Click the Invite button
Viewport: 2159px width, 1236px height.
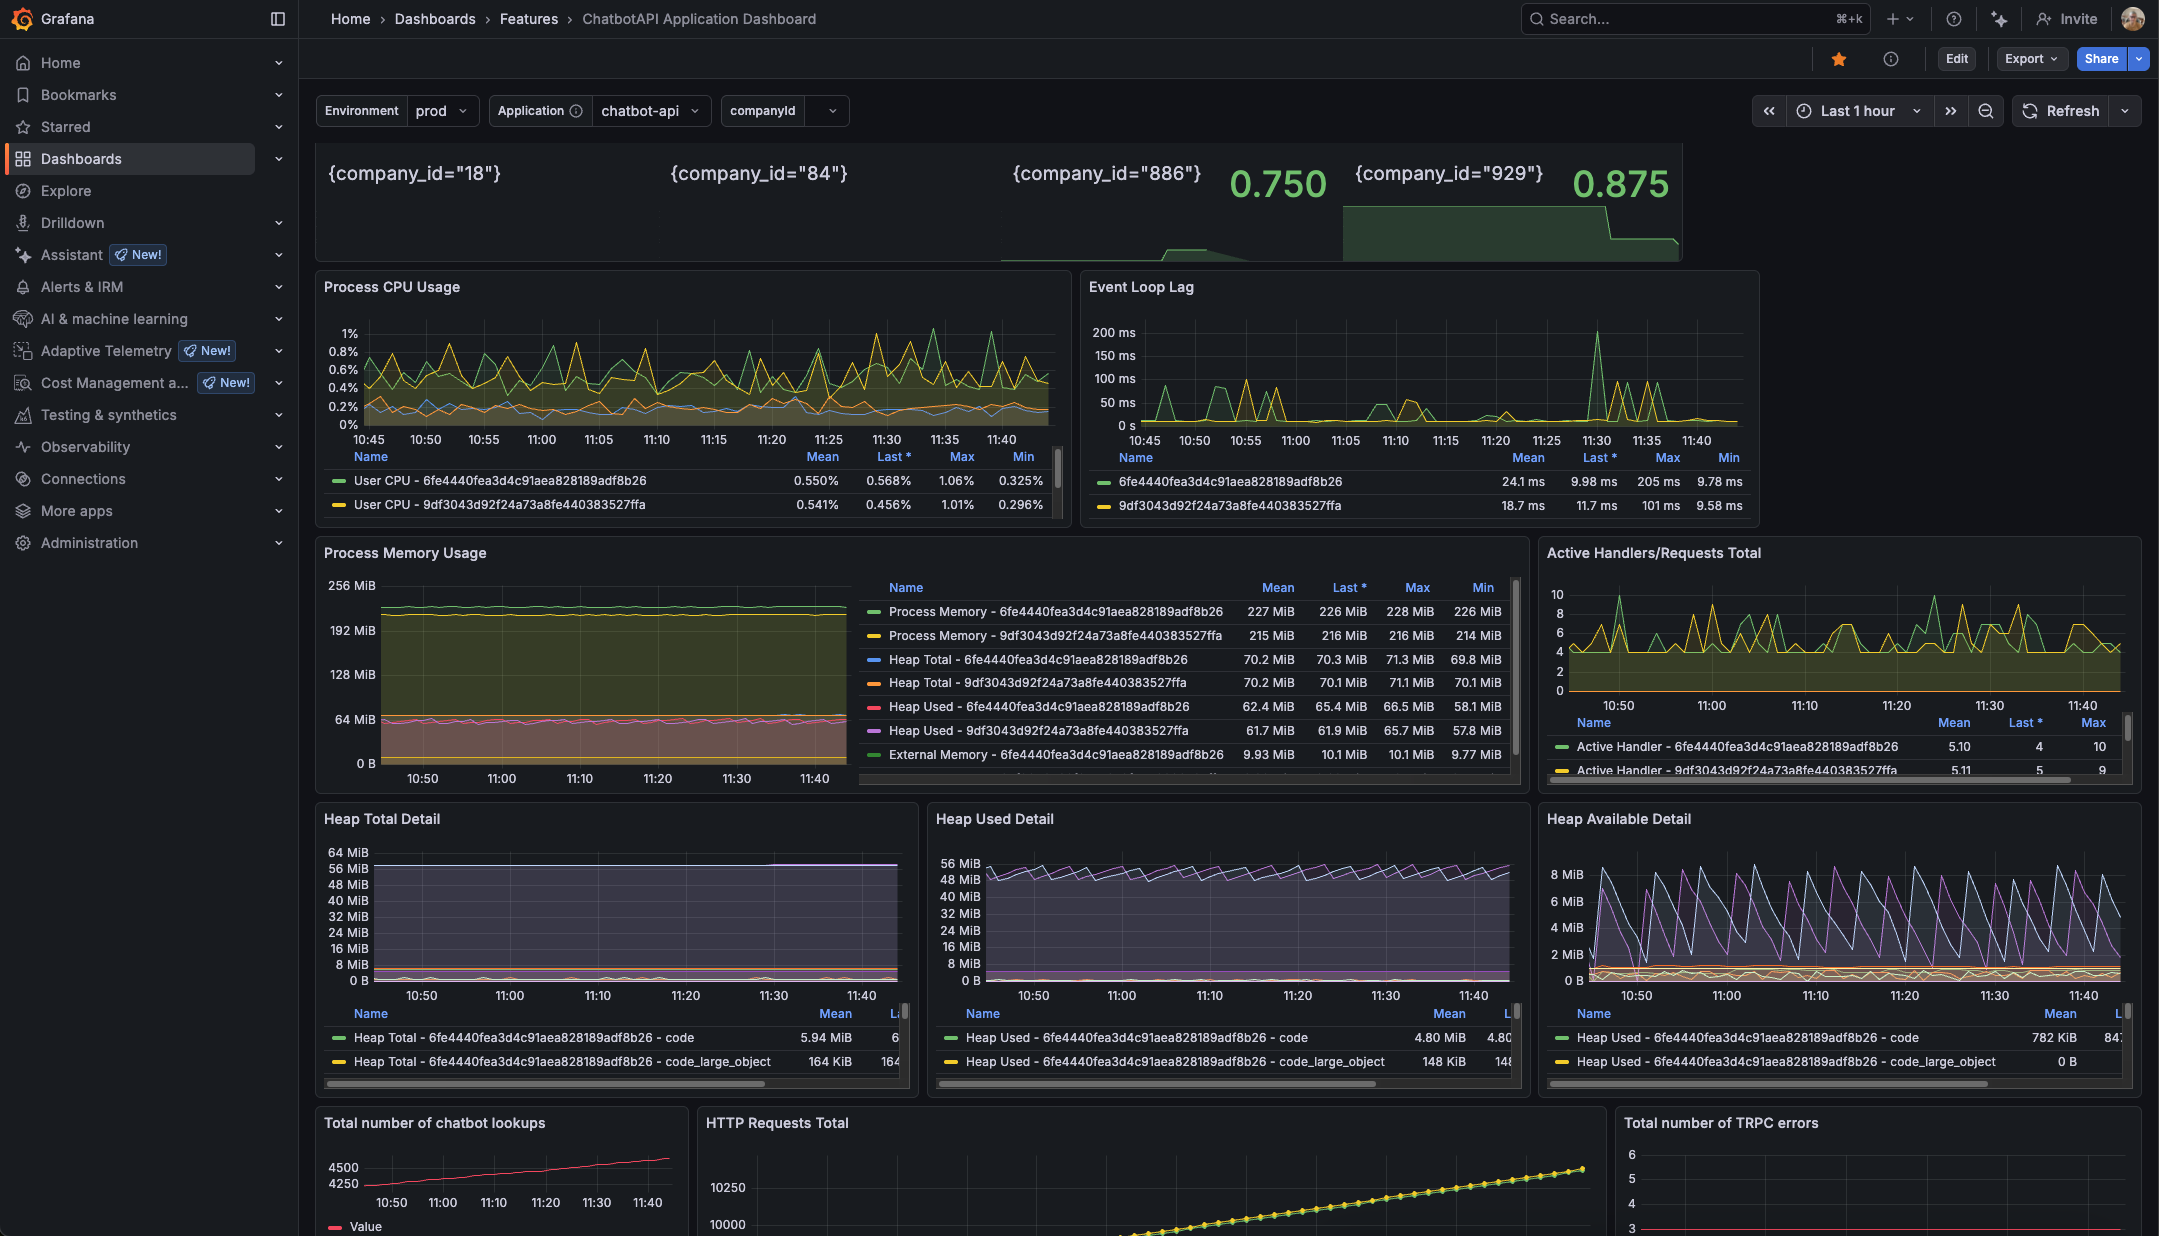click(2067, 19)
